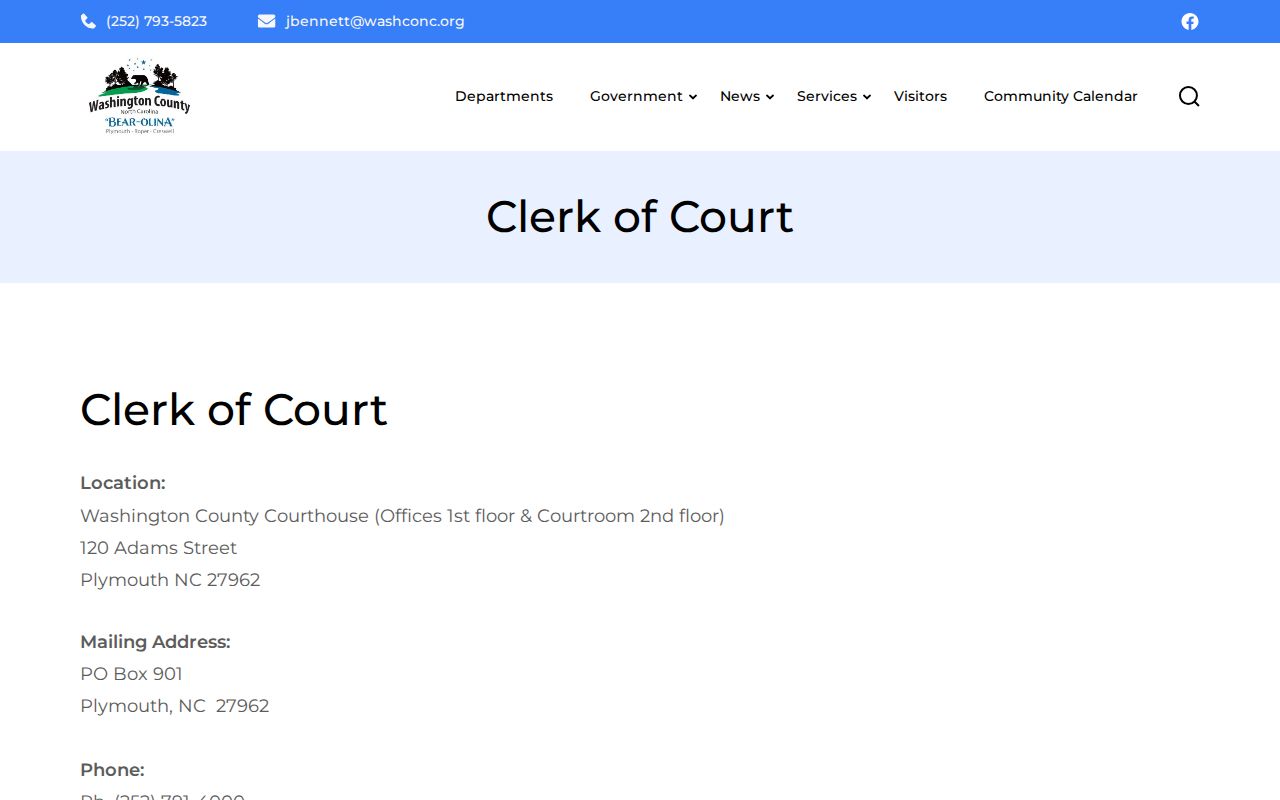
Task: Click the 120 Adams Street address line
Action: pyautogui.click(x=159, y=548)
